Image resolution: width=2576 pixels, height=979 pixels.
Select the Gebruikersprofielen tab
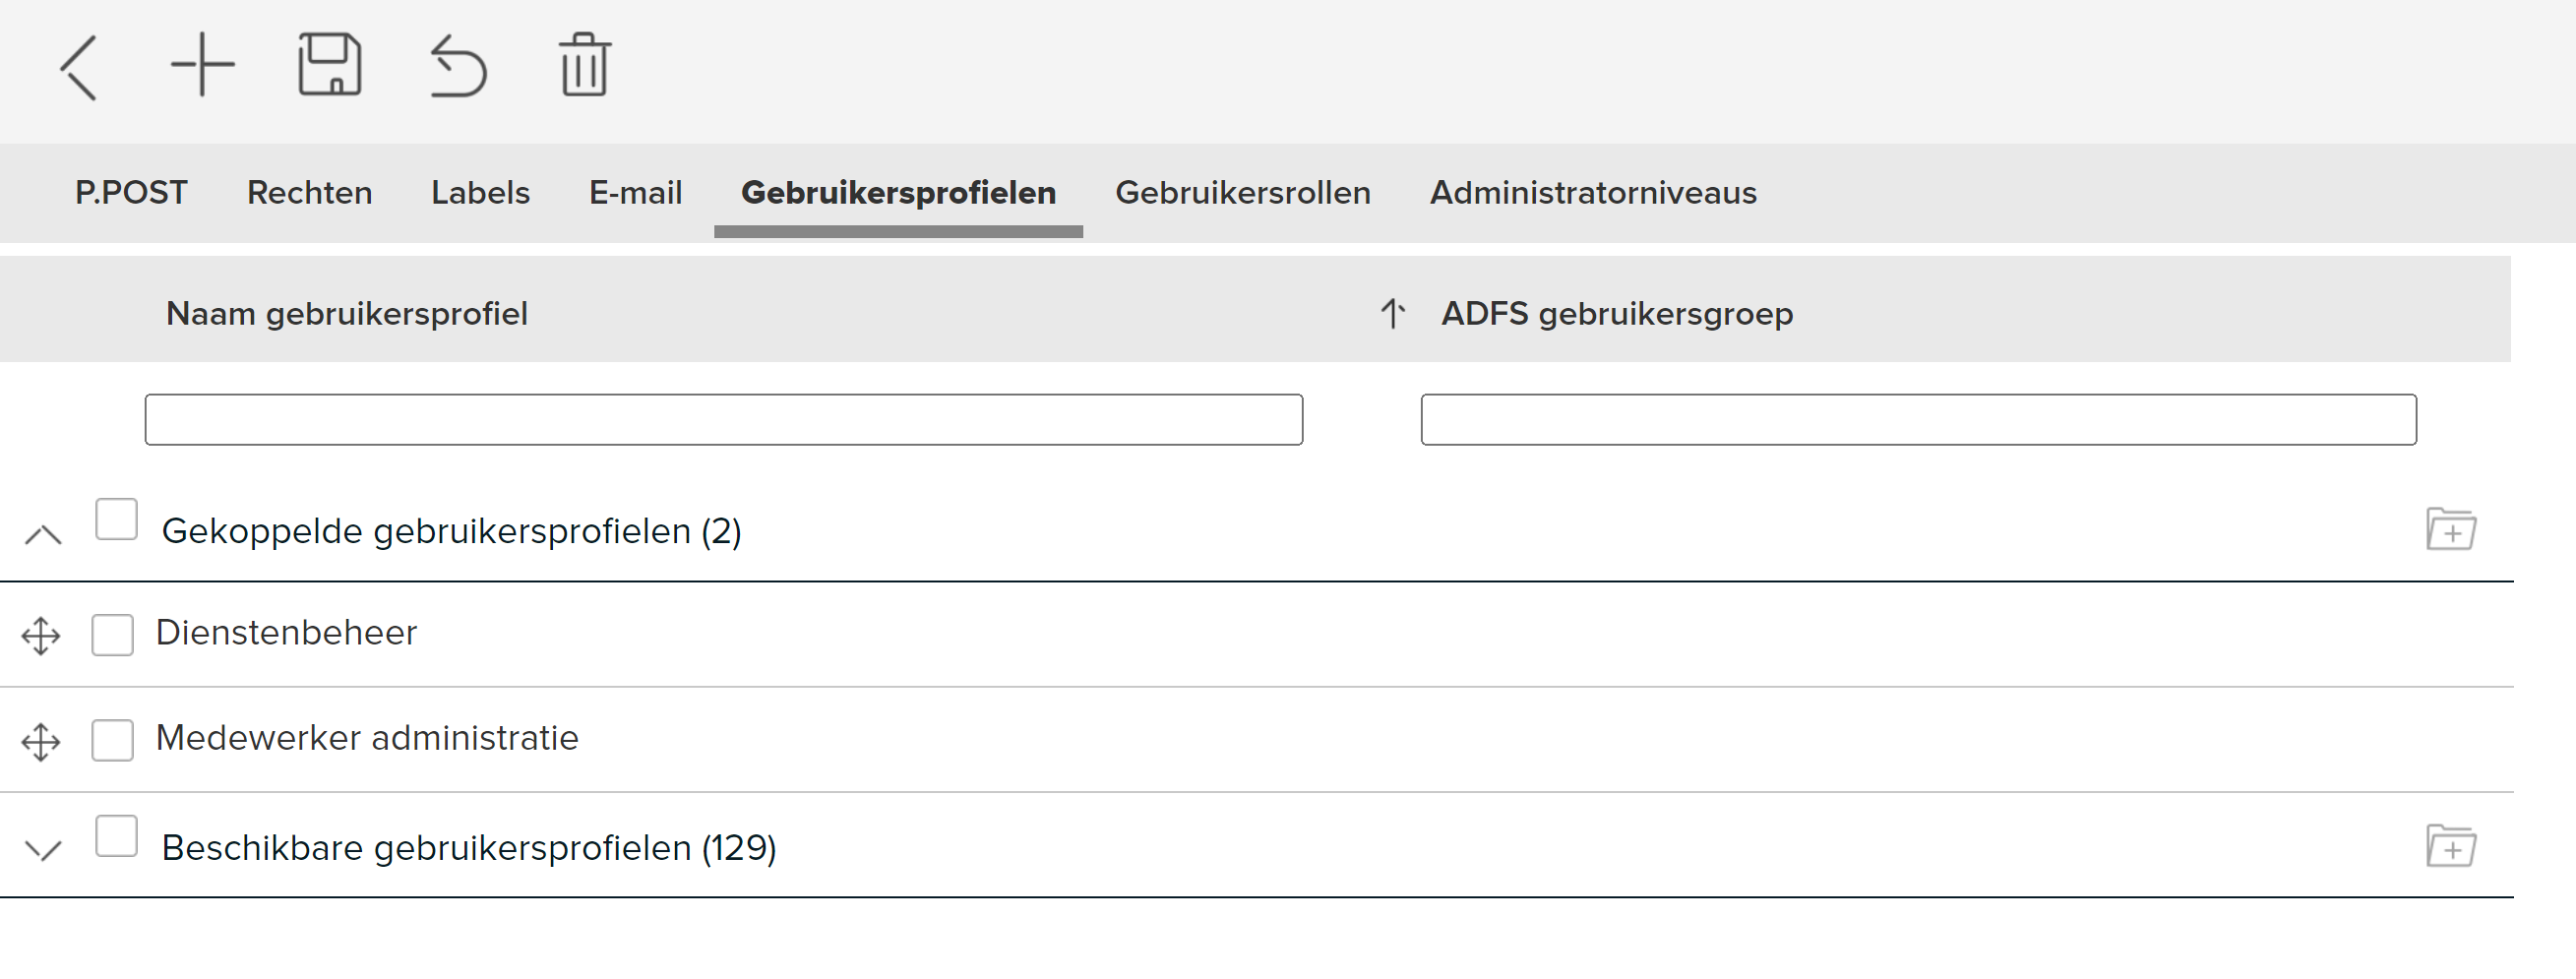[x=898, y=192]
